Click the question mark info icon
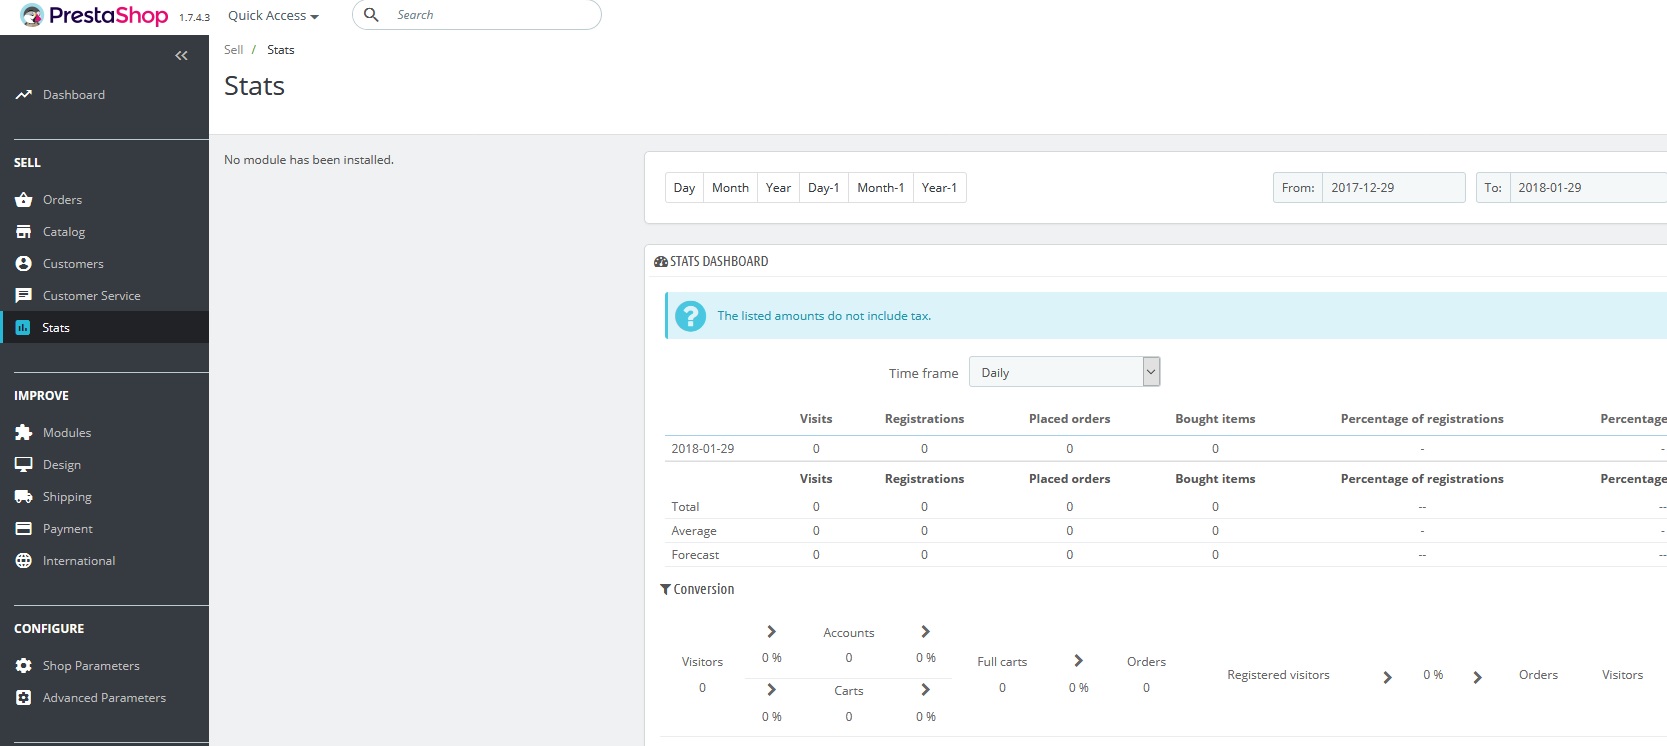The width and height of the screenshot is (1667, 746). click(x=690, y=316)
